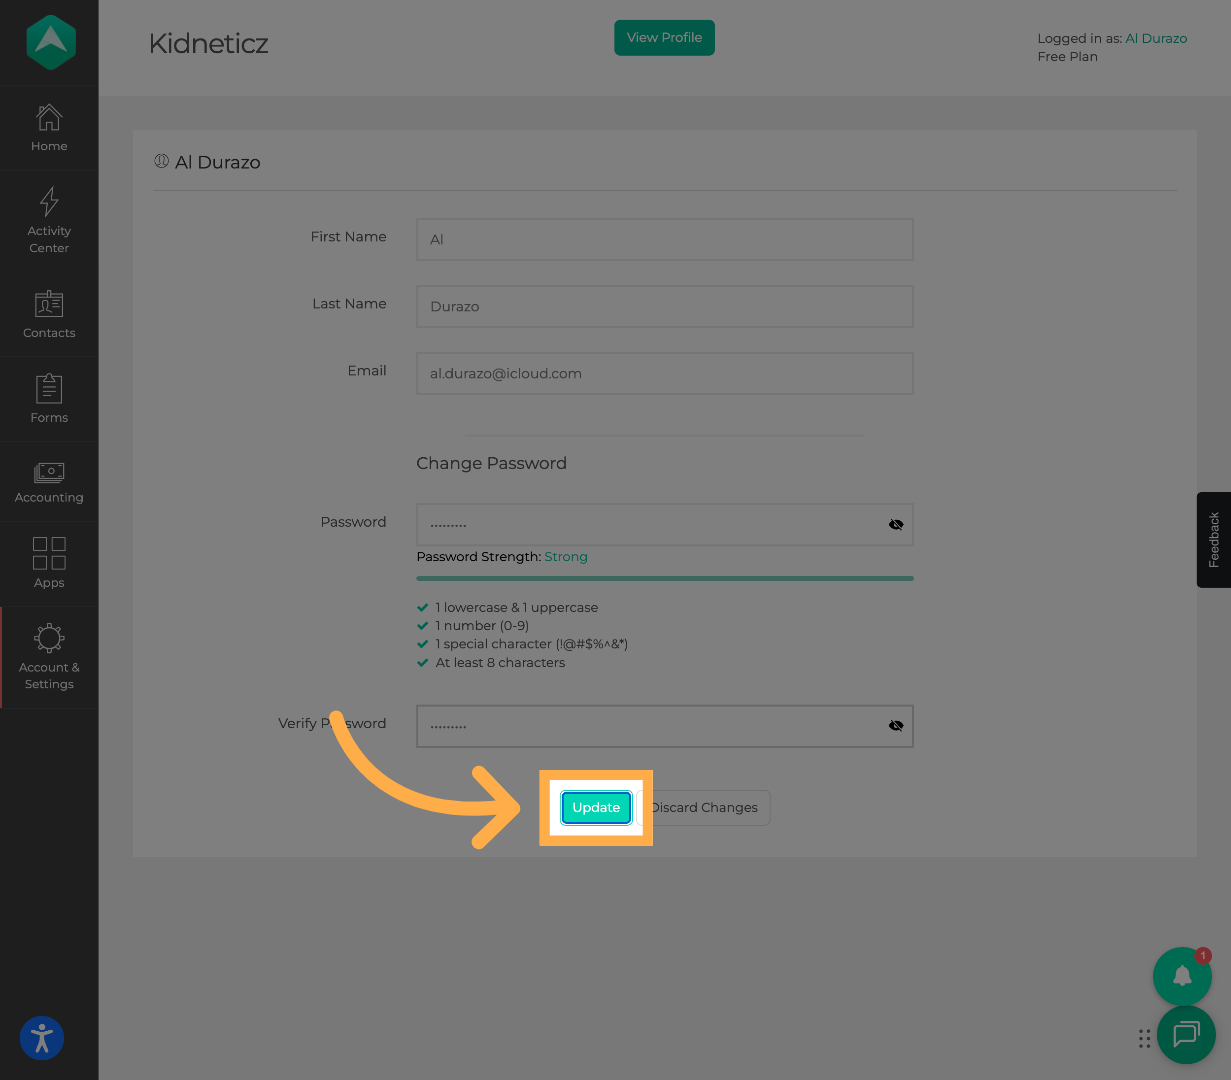
Task: Toggle visibility of Verify Password field
Action: coord(896,726)
